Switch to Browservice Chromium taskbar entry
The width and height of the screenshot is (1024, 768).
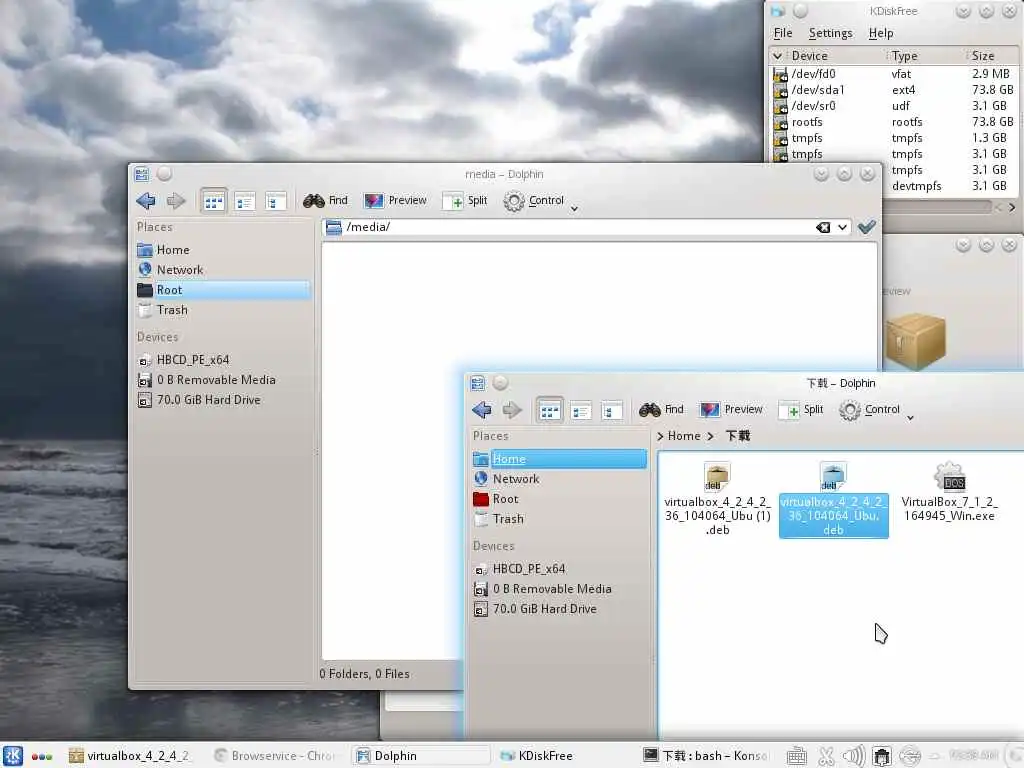pyautogui.click(x=275, y=756)
